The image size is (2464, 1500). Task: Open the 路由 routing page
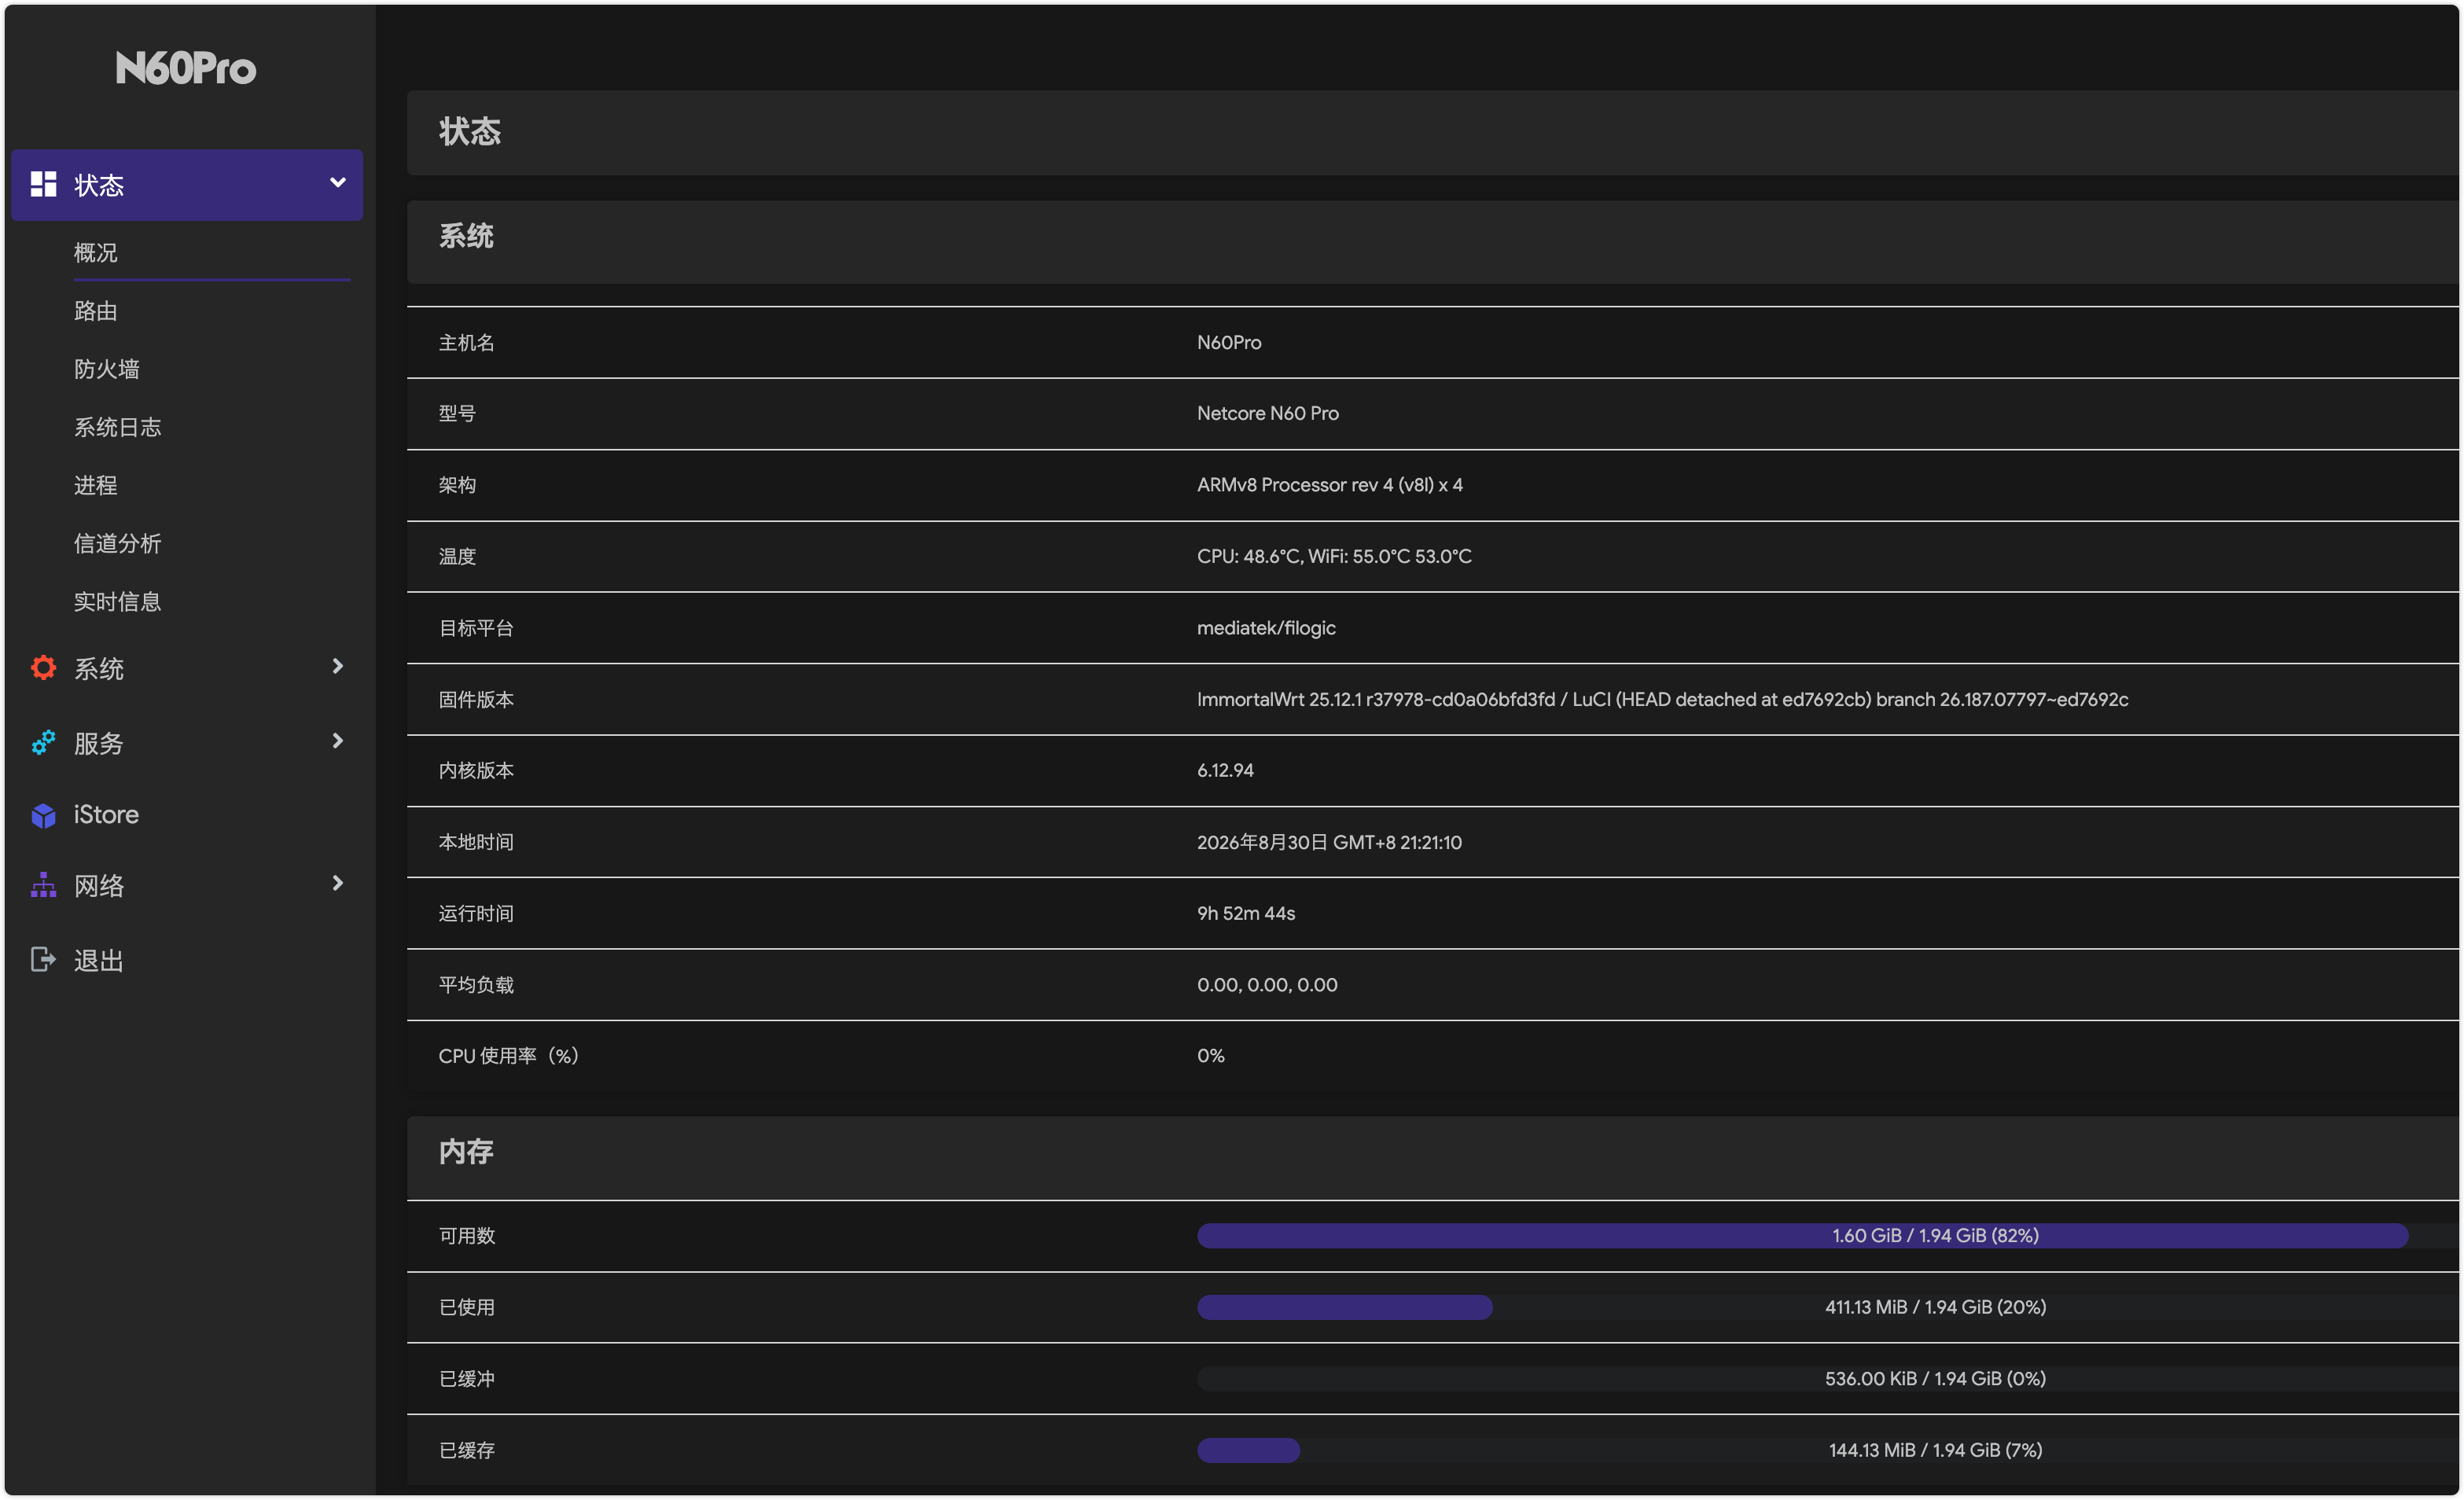pyautogui.click(x=96, y=311)
